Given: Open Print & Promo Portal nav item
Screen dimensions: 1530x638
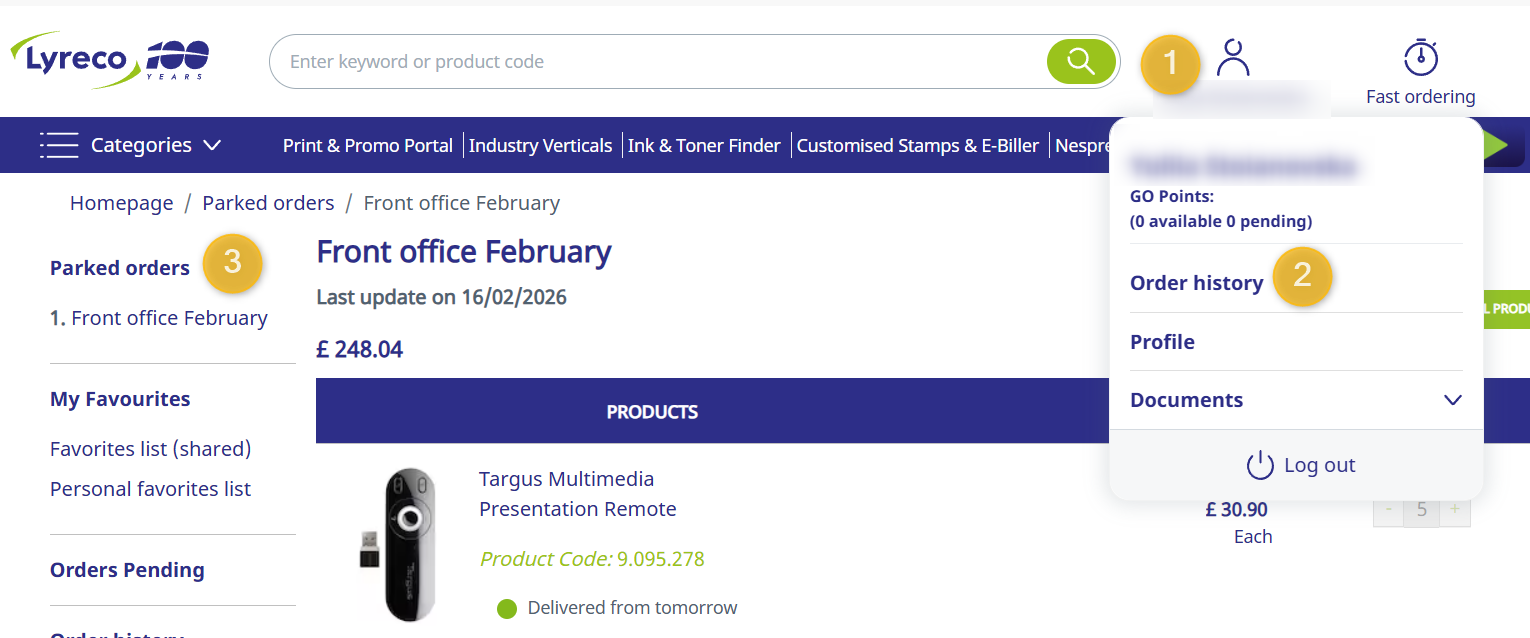Looking at the screenshot, I should point(368,146).
